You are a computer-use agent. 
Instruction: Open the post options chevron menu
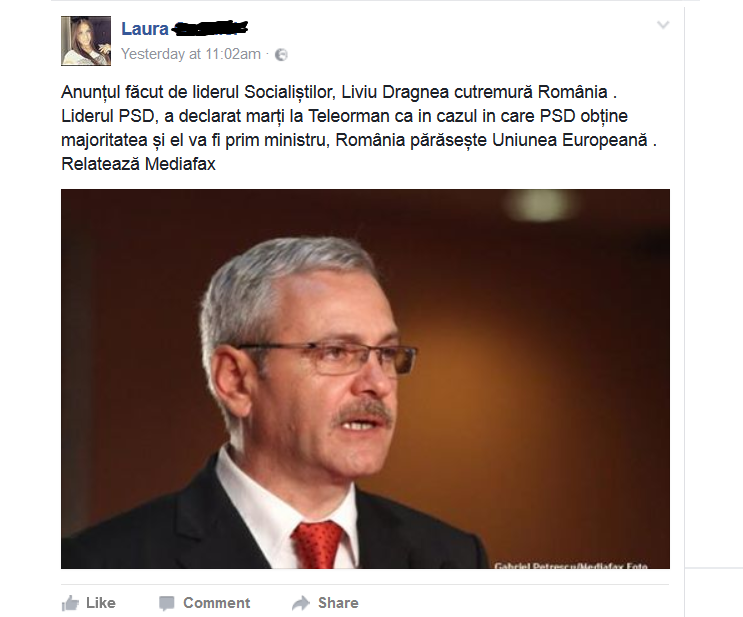tap(663, 25)
